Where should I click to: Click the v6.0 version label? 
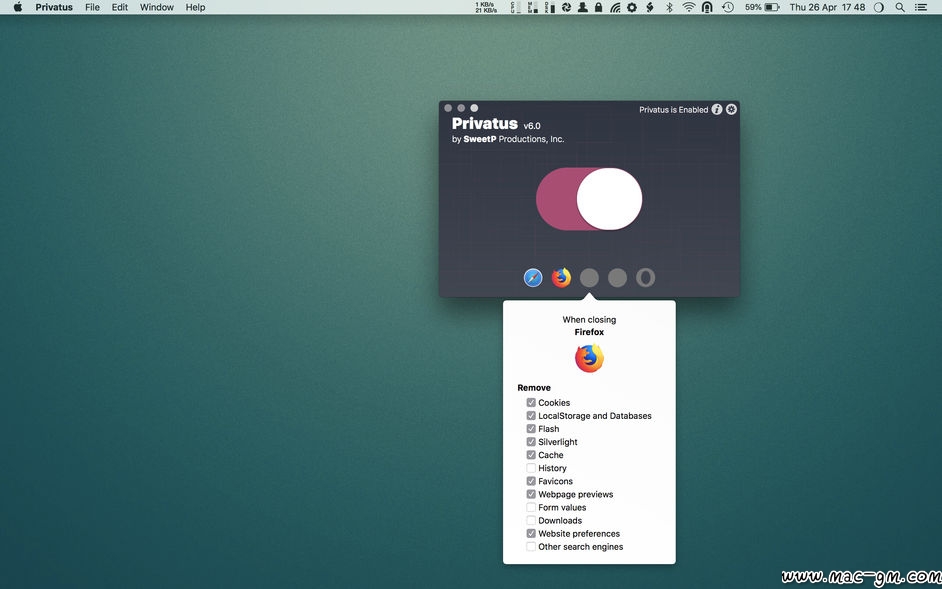pos(532,126)
